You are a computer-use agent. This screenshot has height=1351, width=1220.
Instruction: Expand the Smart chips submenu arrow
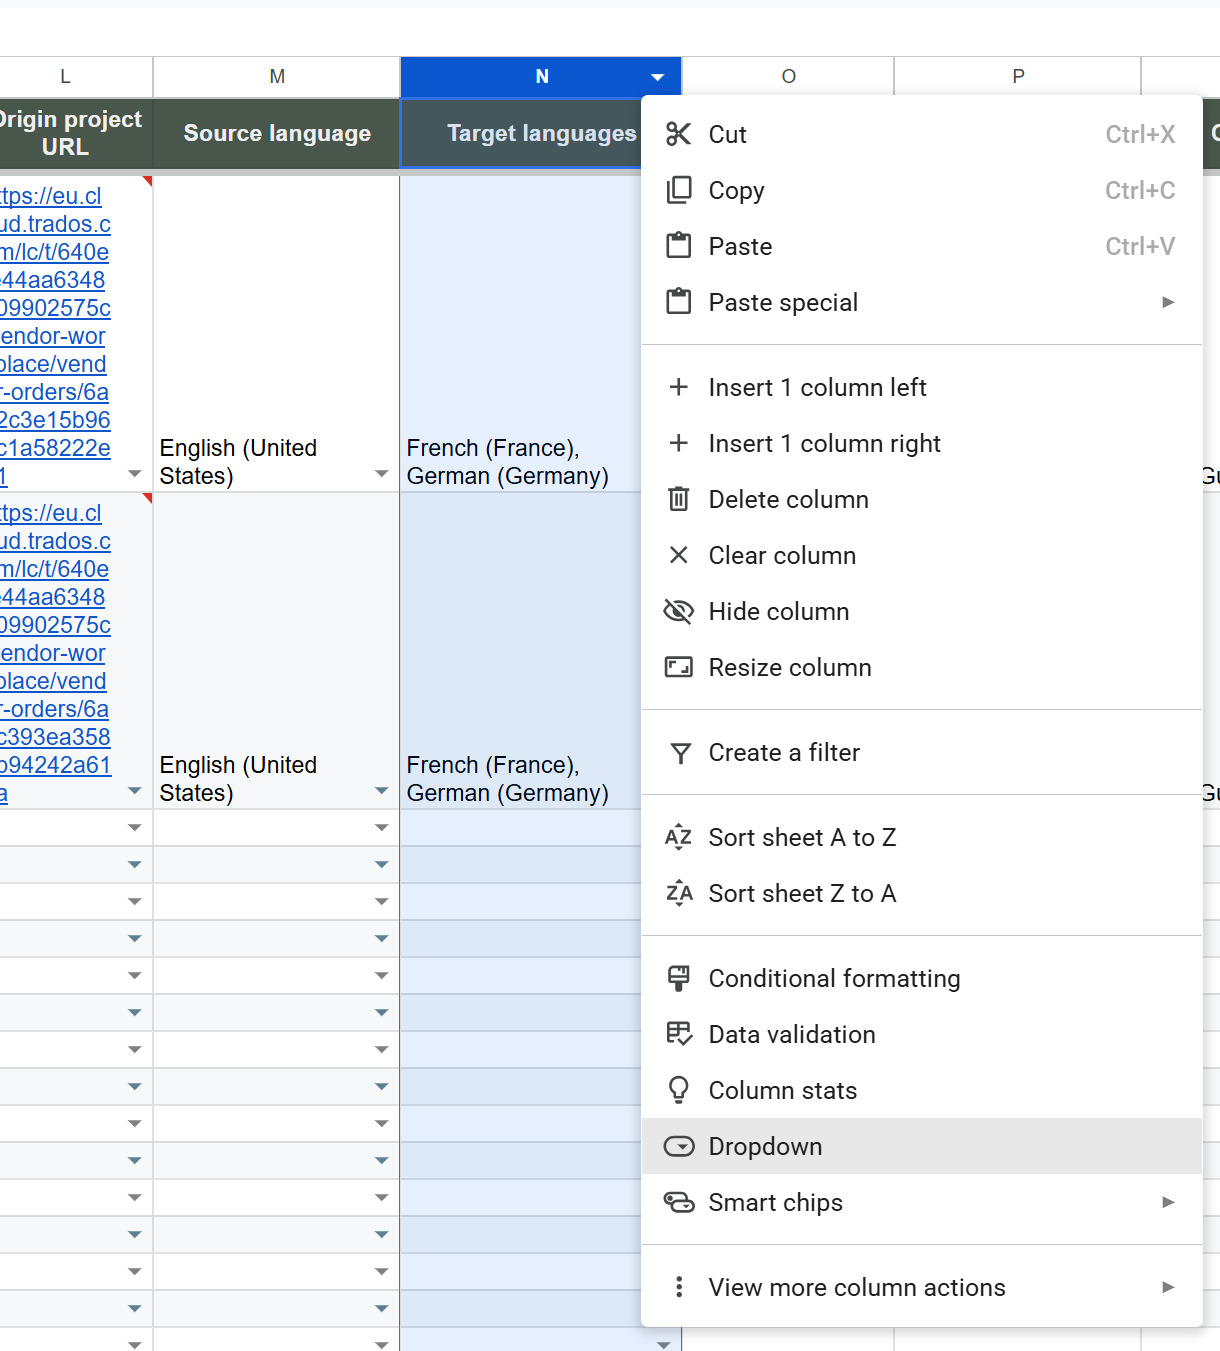[x=1168, y=1202]
